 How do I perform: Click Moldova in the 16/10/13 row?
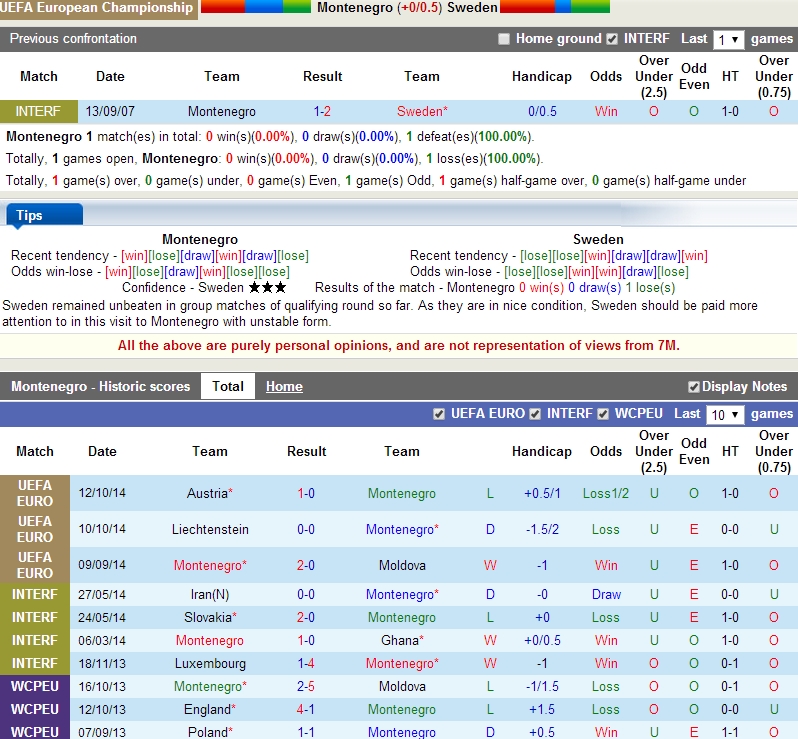(402, 686)
